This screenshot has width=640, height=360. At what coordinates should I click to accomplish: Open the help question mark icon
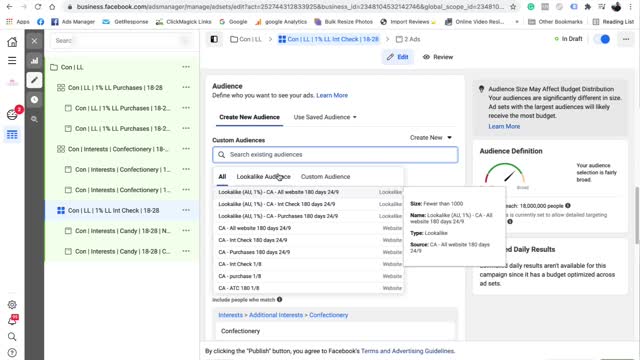click(12, 352)
